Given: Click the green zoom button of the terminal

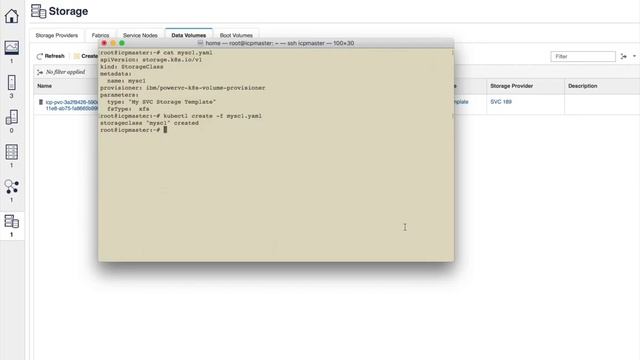Looking at the screenshot, I should 122,43.
